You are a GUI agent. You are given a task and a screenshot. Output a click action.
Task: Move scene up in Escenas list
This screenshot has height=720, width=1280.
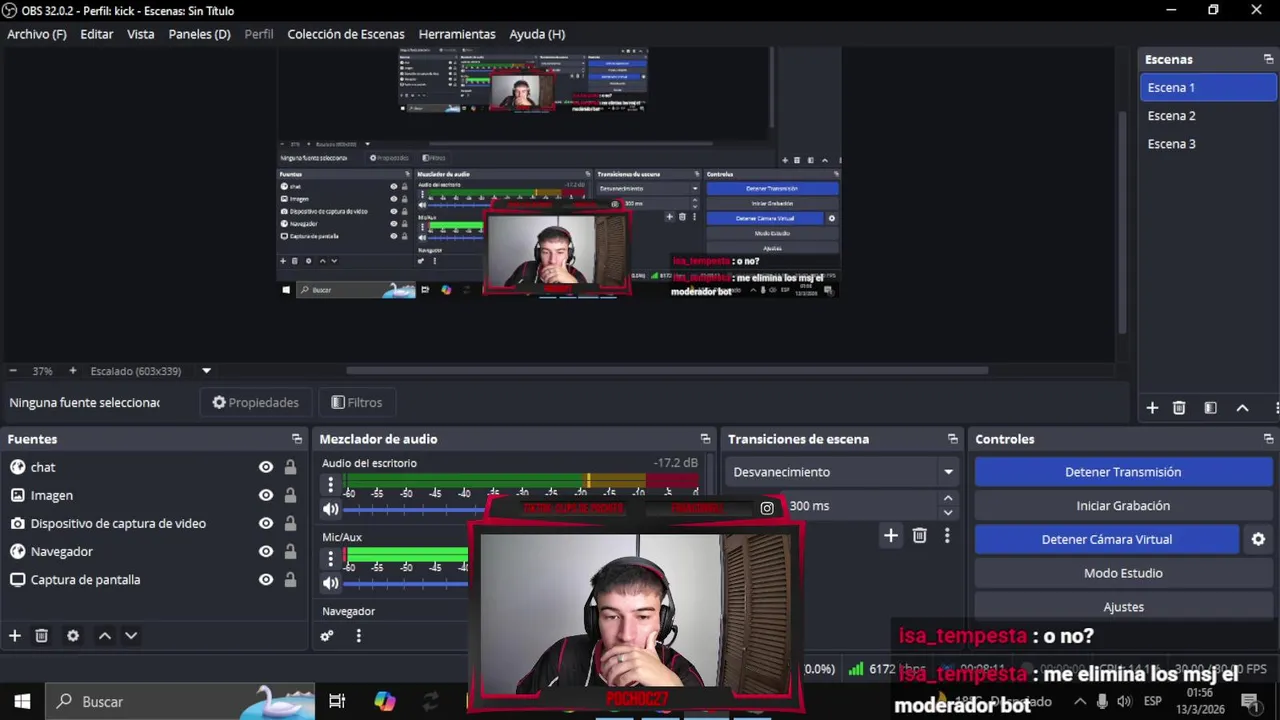tap(1242, 408)
